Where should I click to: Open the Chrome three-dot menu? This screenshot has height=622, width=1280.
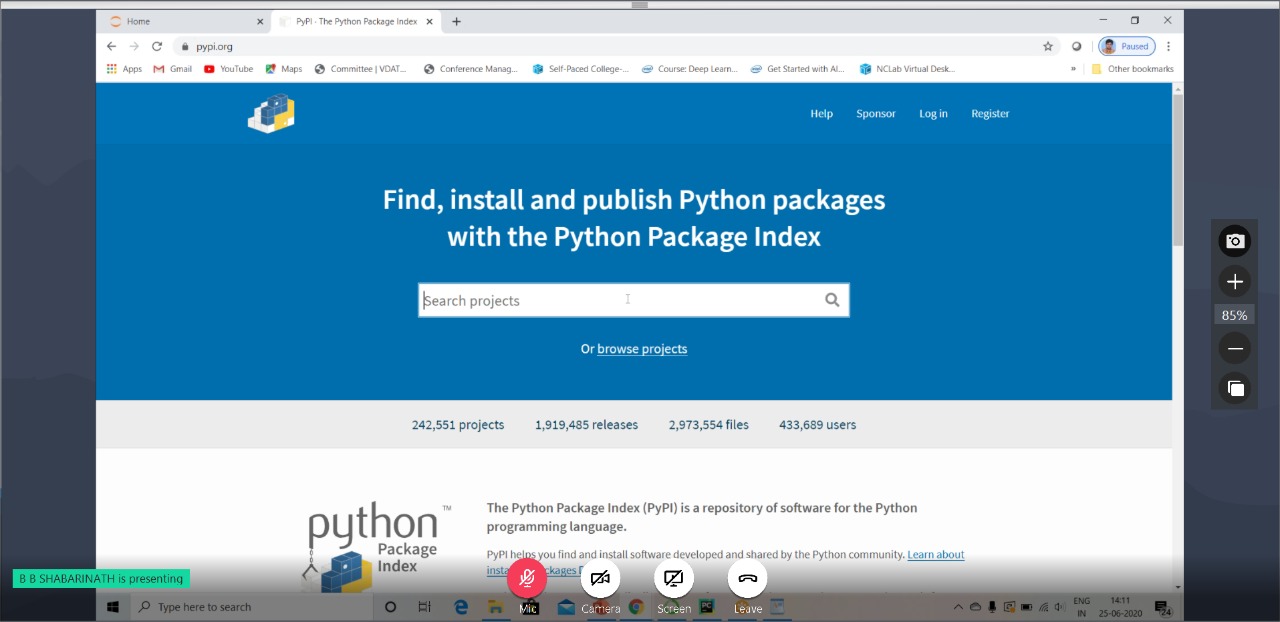(1168, 46)
